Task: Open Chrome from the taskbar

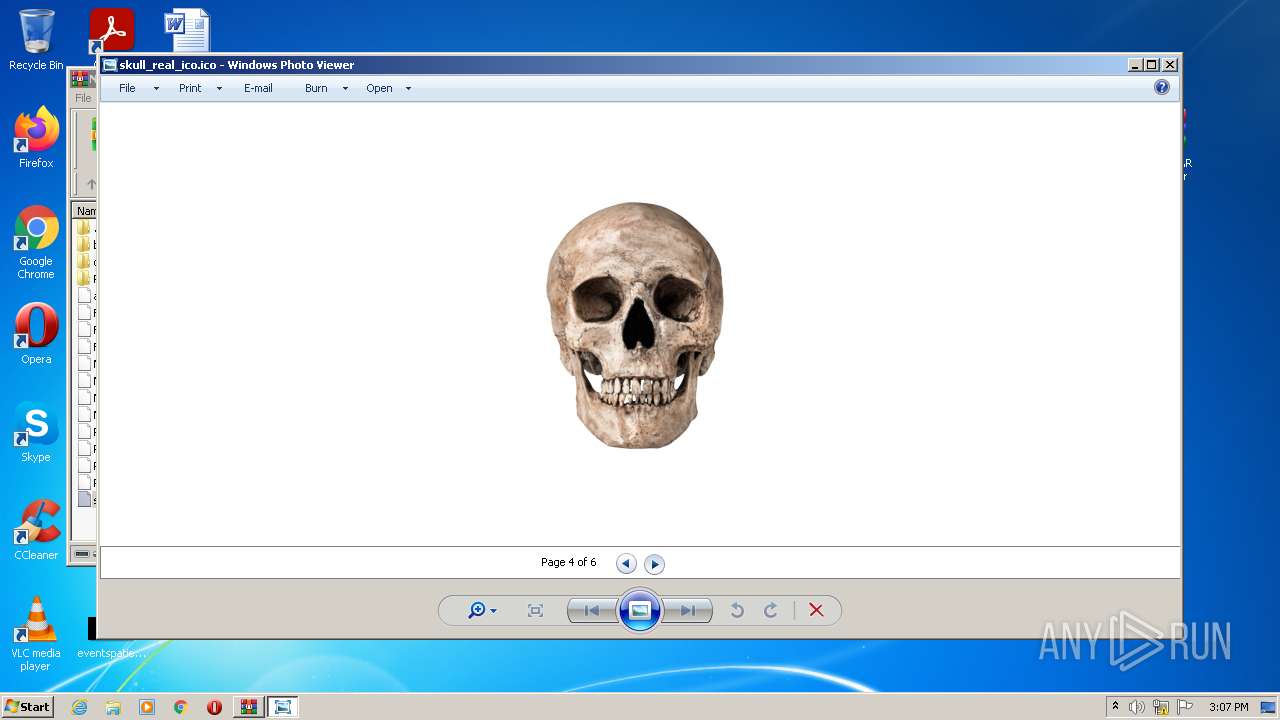Action: tap(181, 707)
